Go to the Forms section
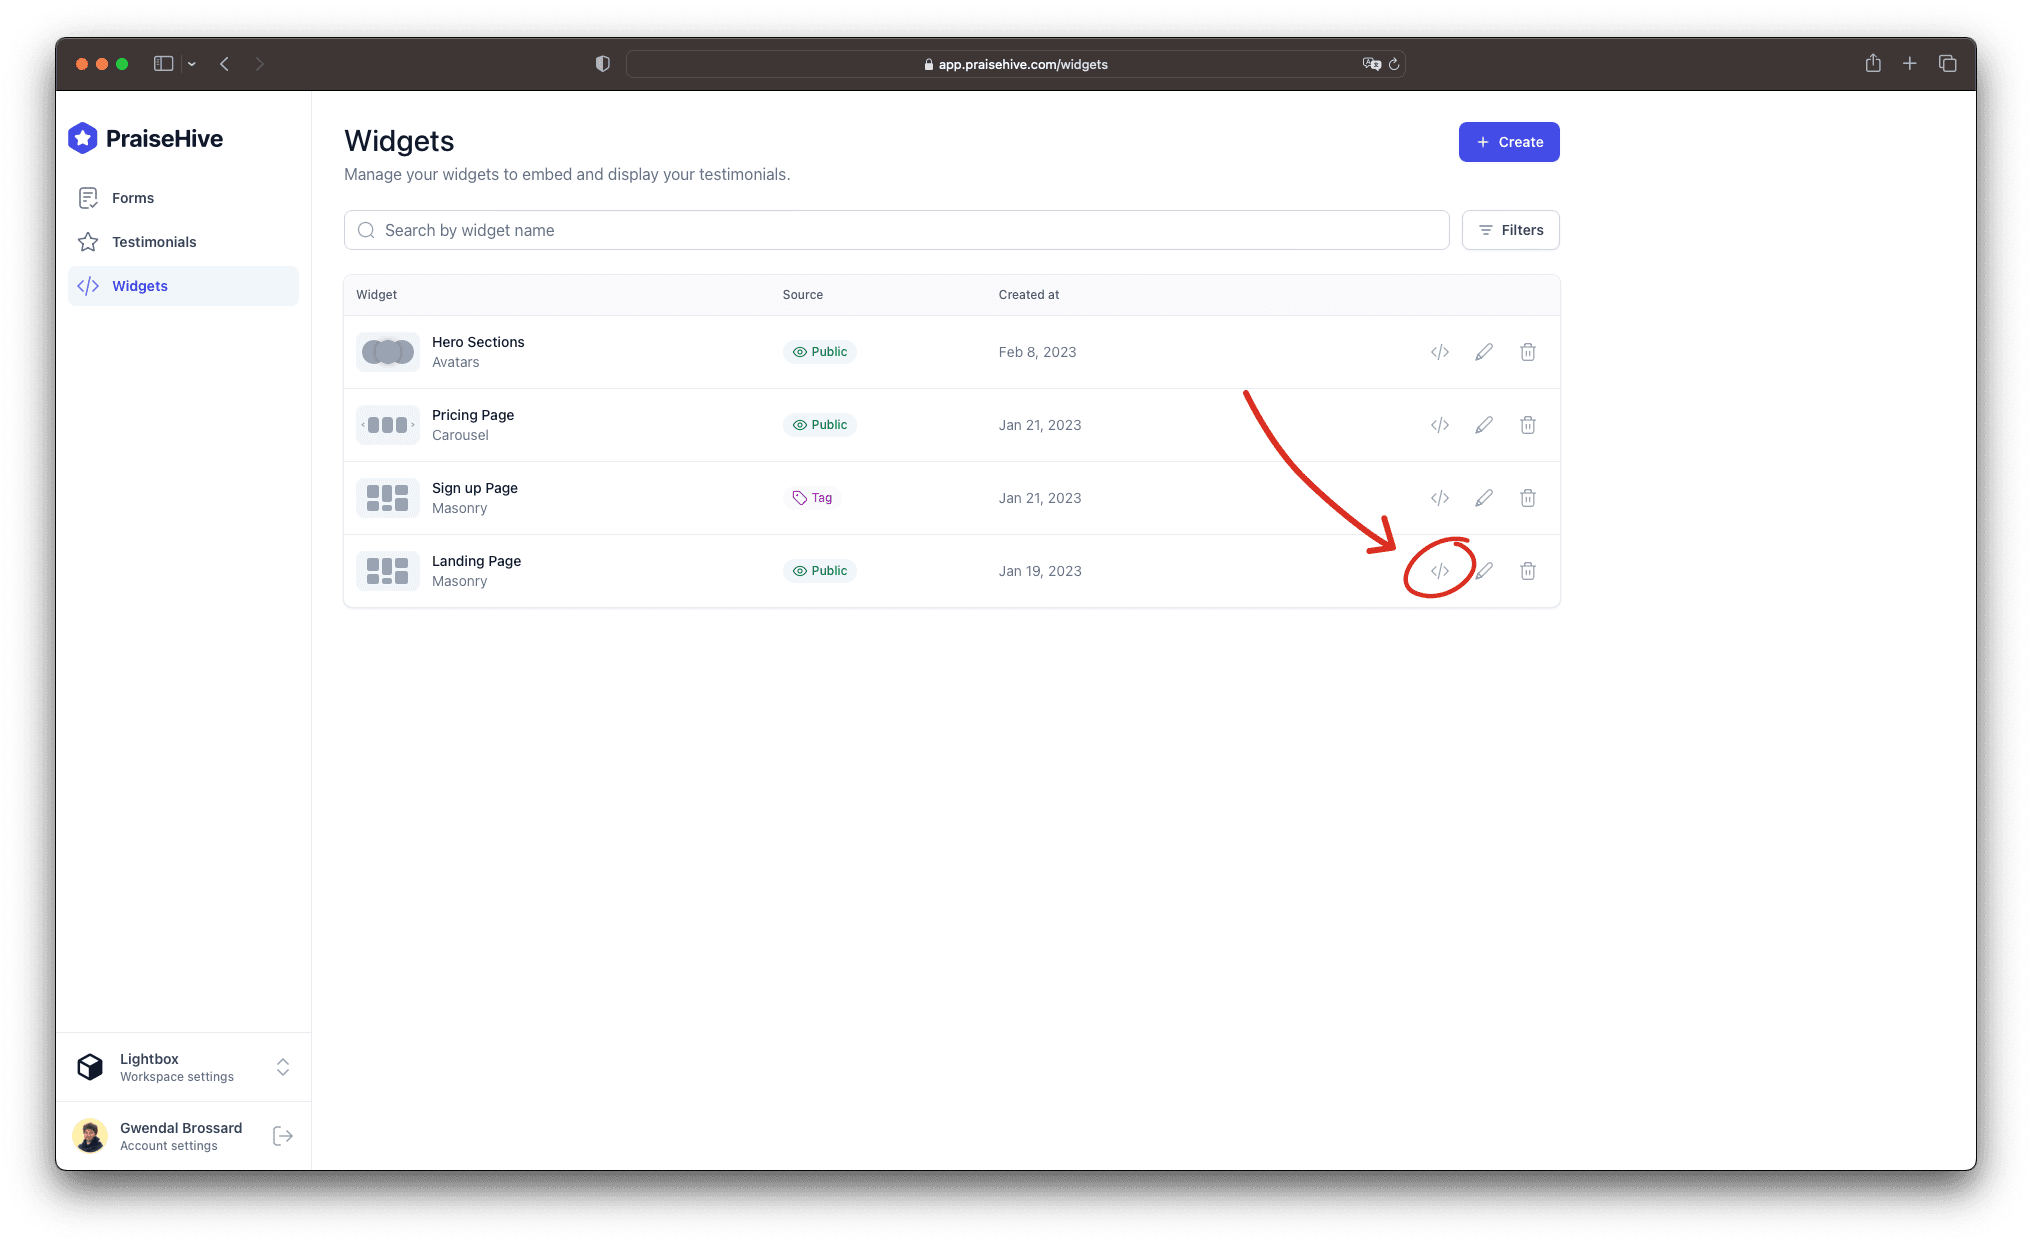 coord(133,198)
